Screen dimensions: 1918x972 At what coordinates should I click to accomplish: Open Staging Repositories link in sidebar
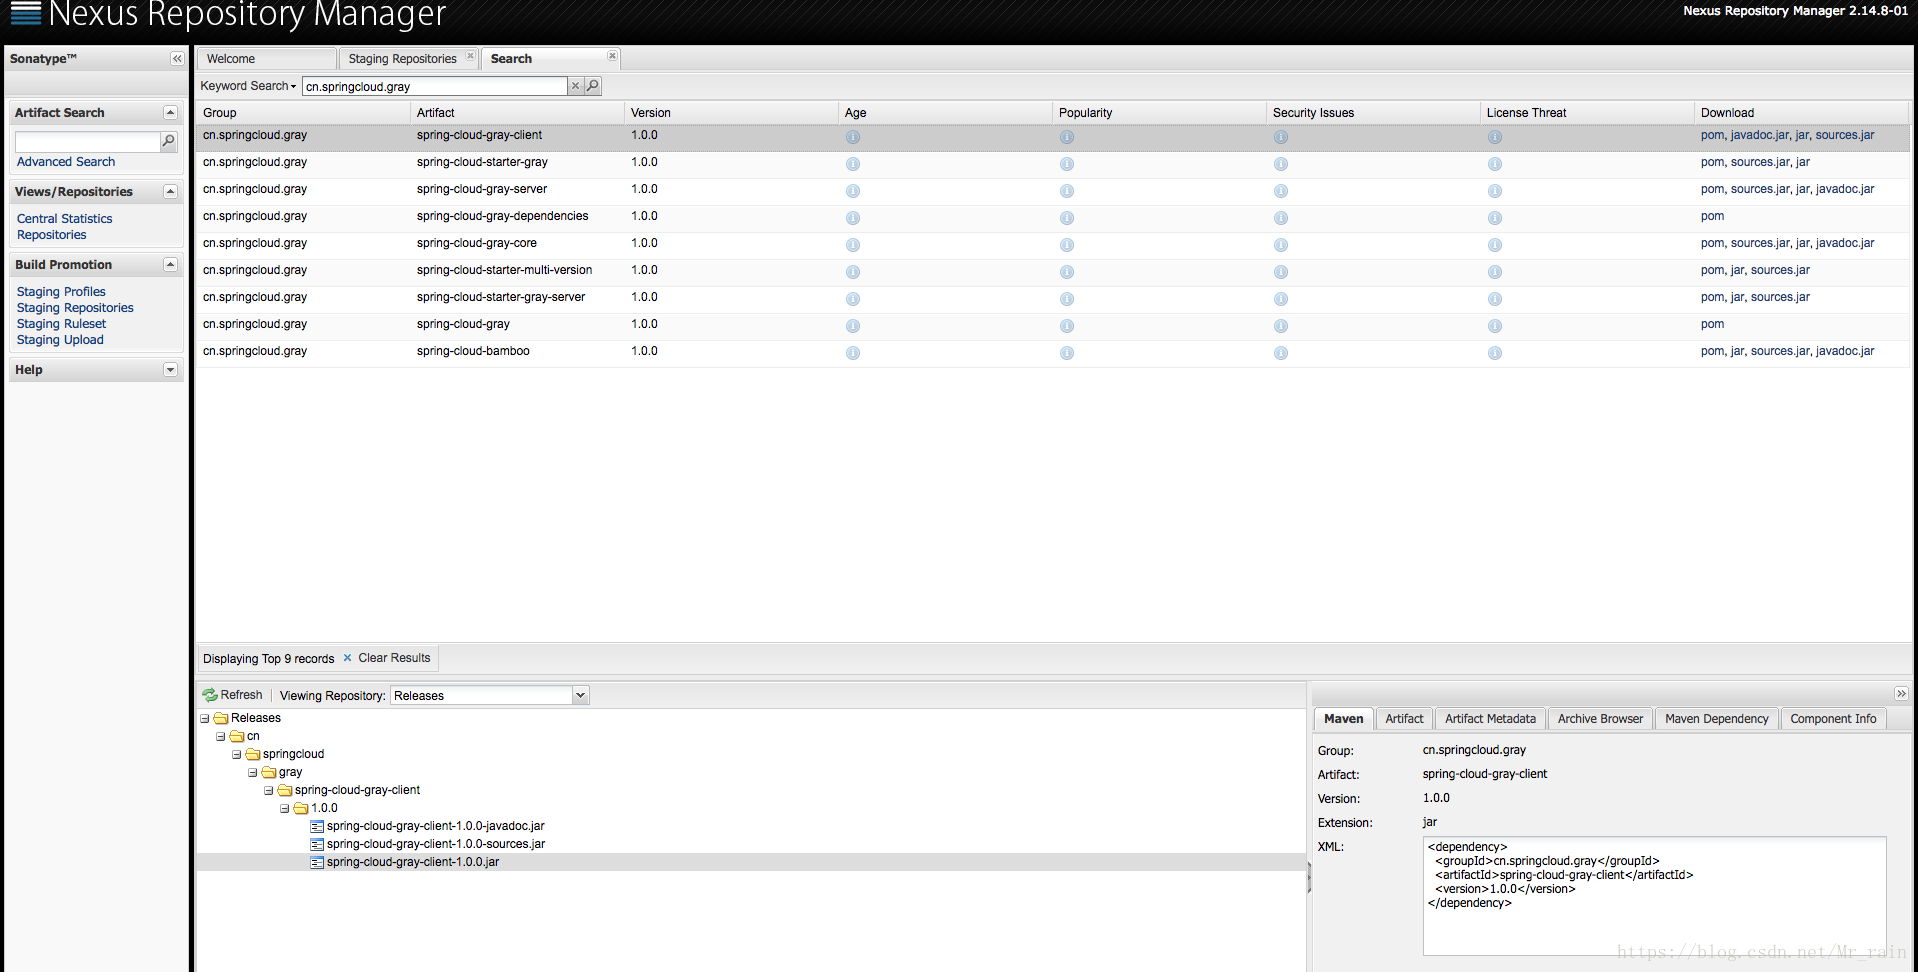75,308
